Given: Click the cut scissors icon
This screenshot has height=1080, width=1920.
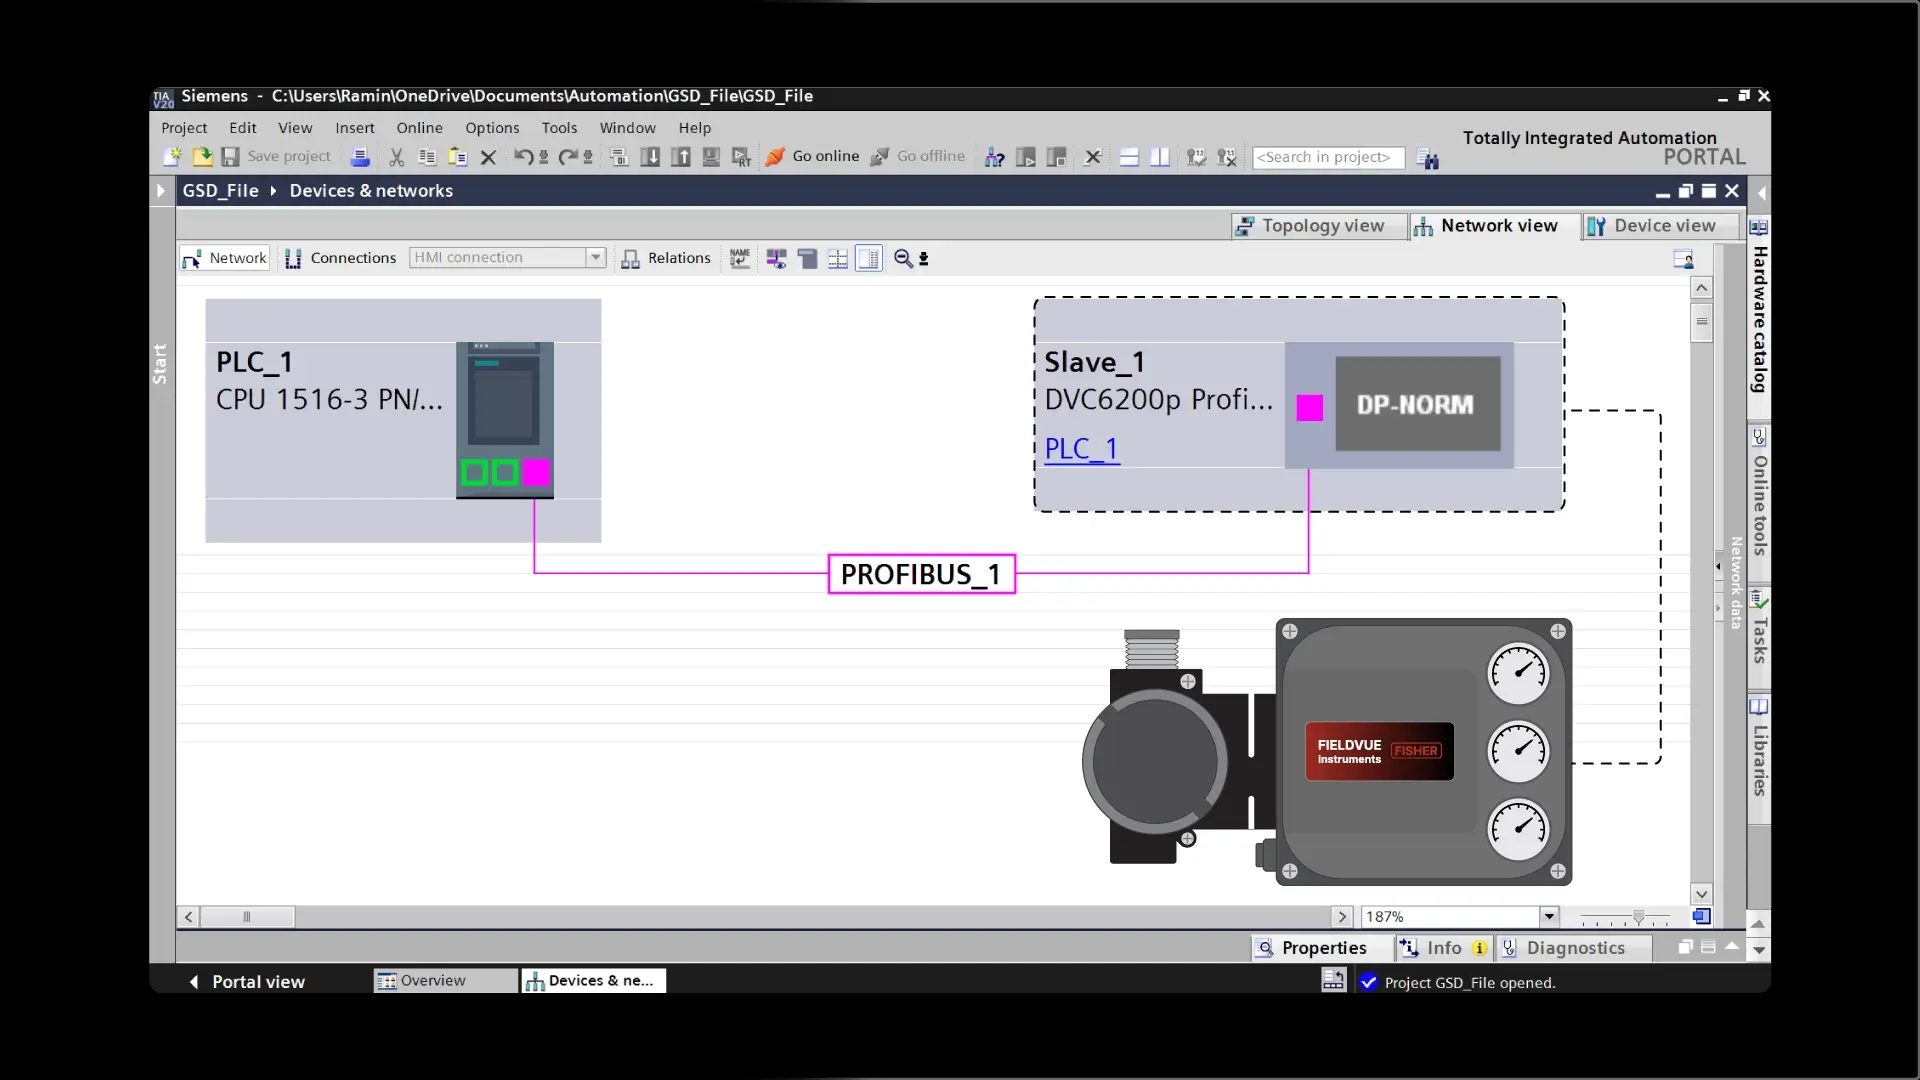Looking at the screenshot, I should [397, 157].
